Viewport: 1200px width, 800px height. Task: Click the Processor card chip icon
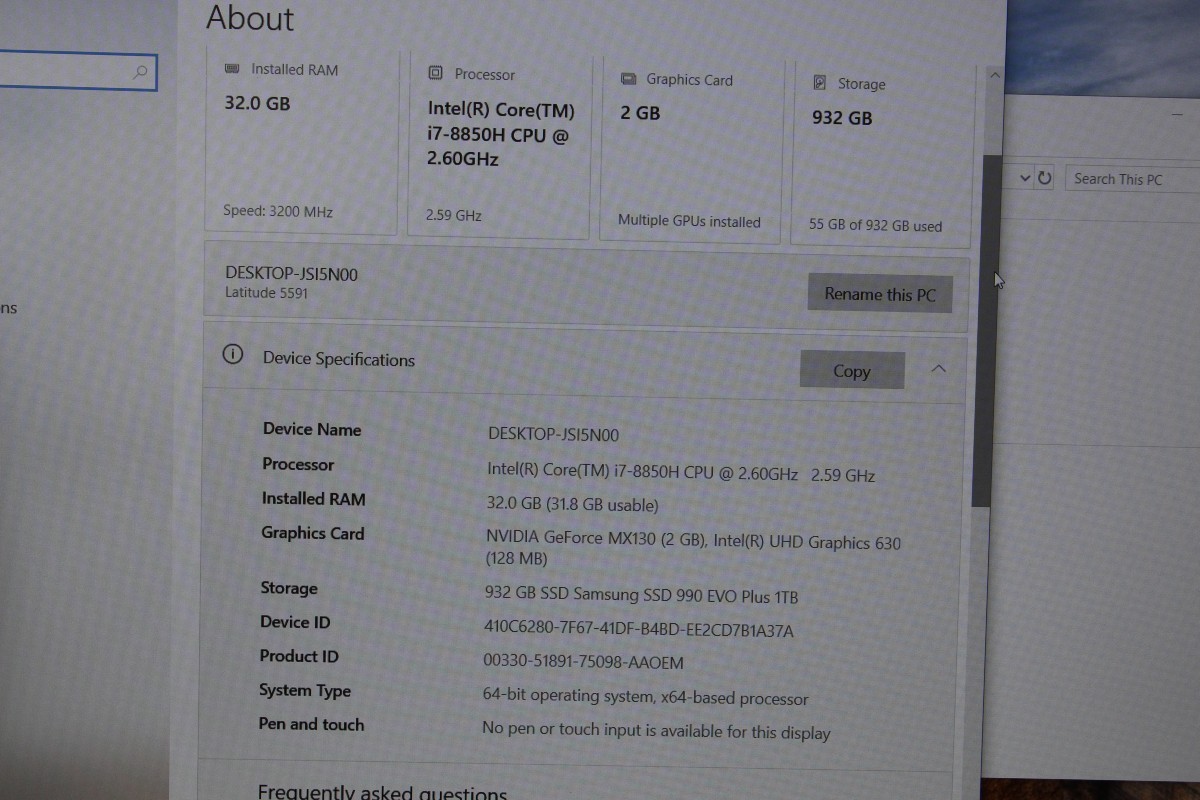(x=435, y=73)
